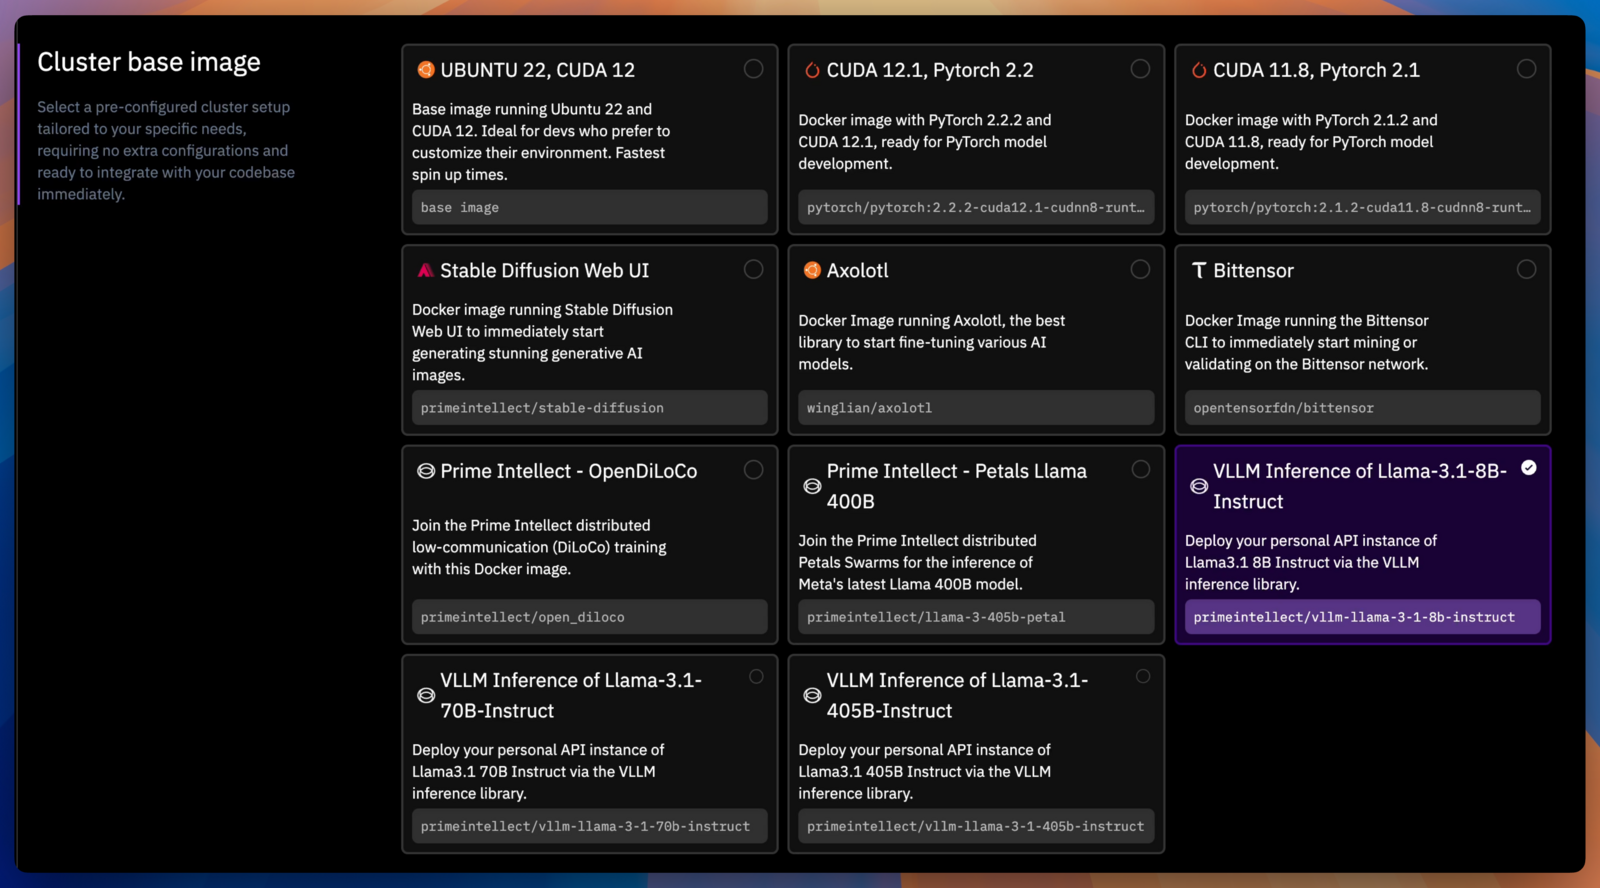Click the primeintellect/llama-3-405b-petal image tag

(x=976, y=617)
